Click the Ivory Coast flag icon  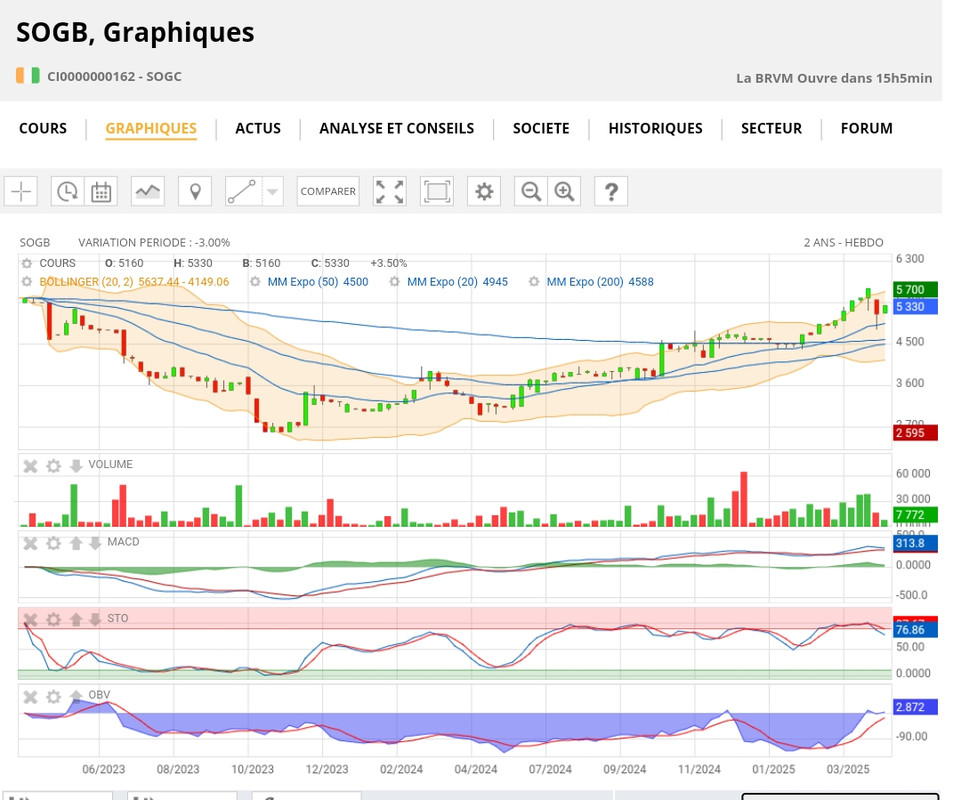pyautogui.click(x=28, y=75)
